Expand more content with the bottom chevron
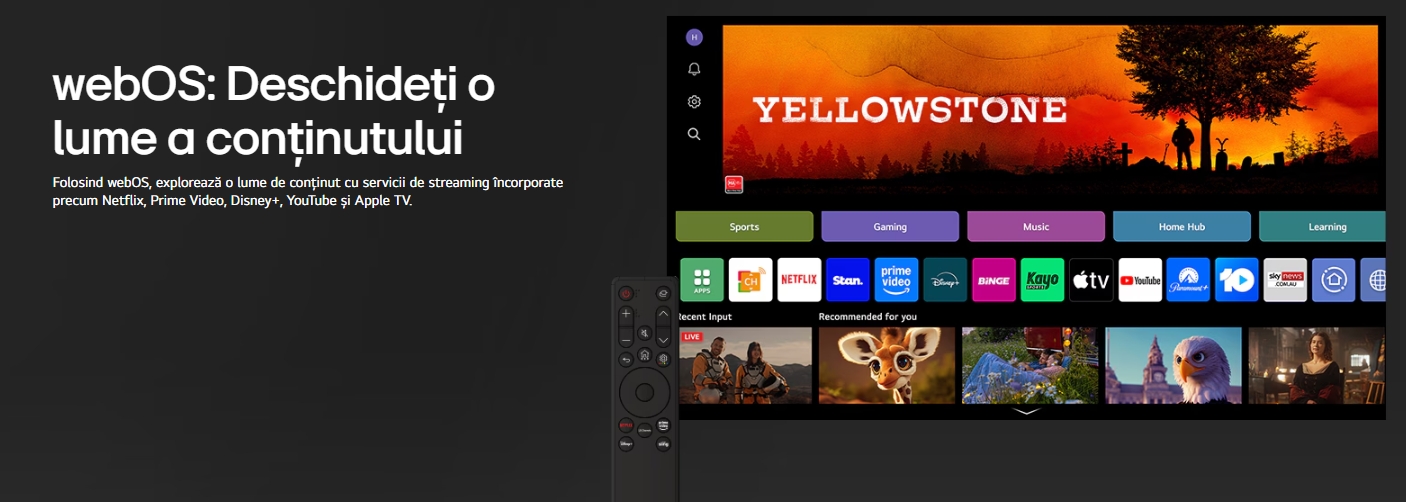 (x=1026, y=411)
